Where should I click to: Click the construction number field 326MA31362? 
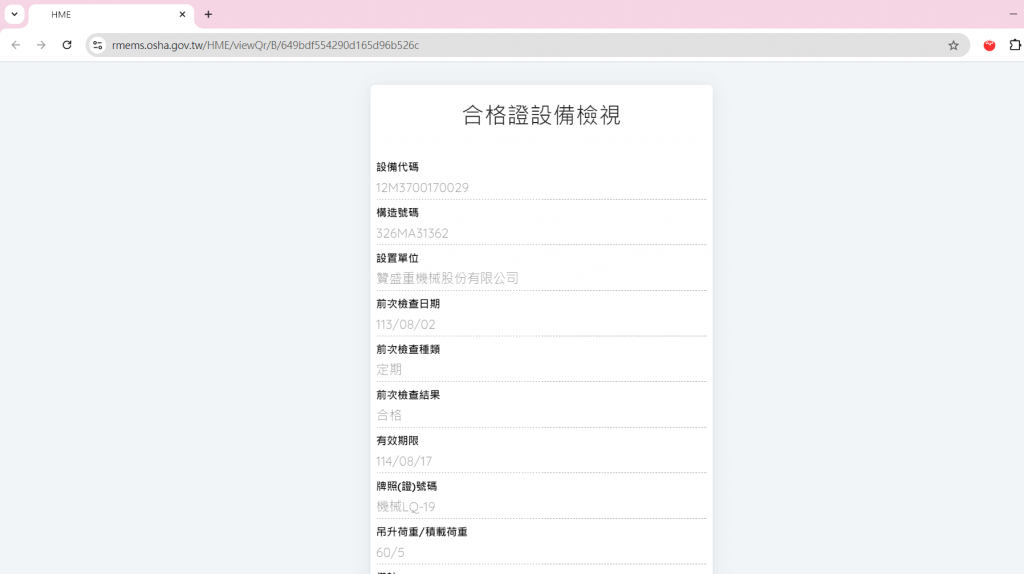(x=541, y=234)
